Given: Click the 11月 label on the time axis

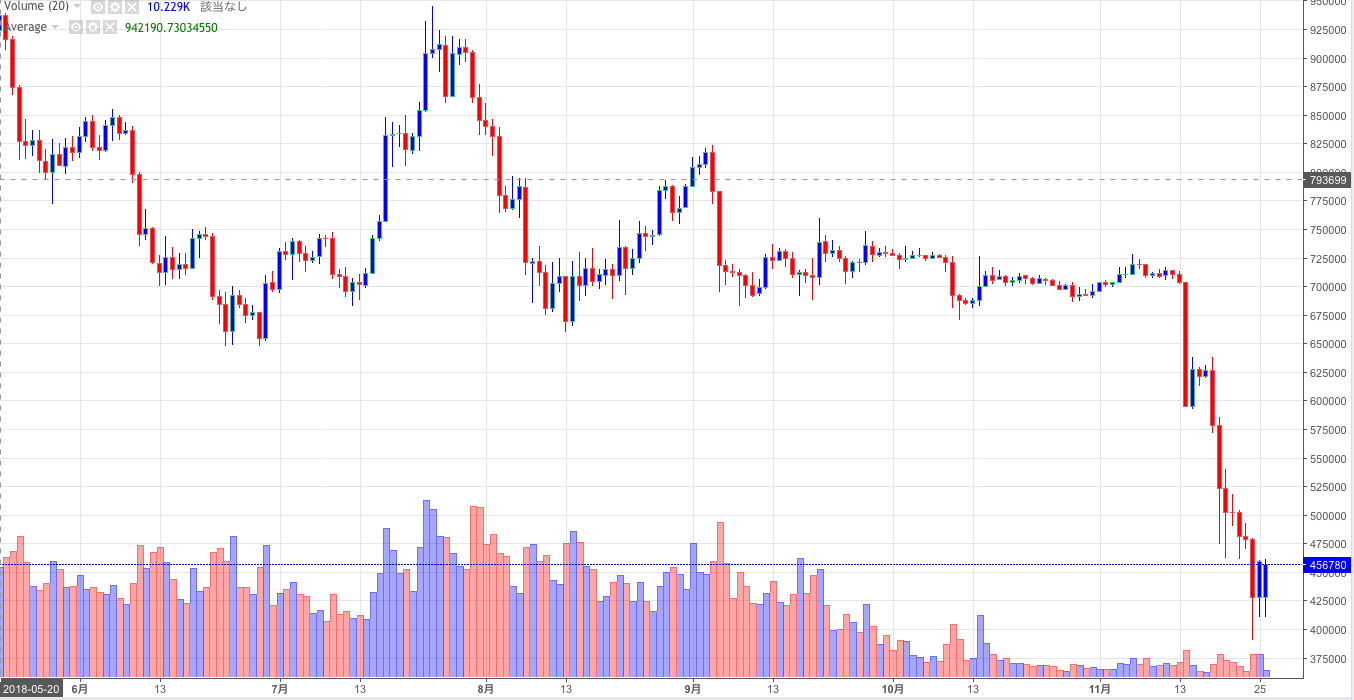Looking at the screenshot, I should pyautogui.click(x=1099, y=689).
